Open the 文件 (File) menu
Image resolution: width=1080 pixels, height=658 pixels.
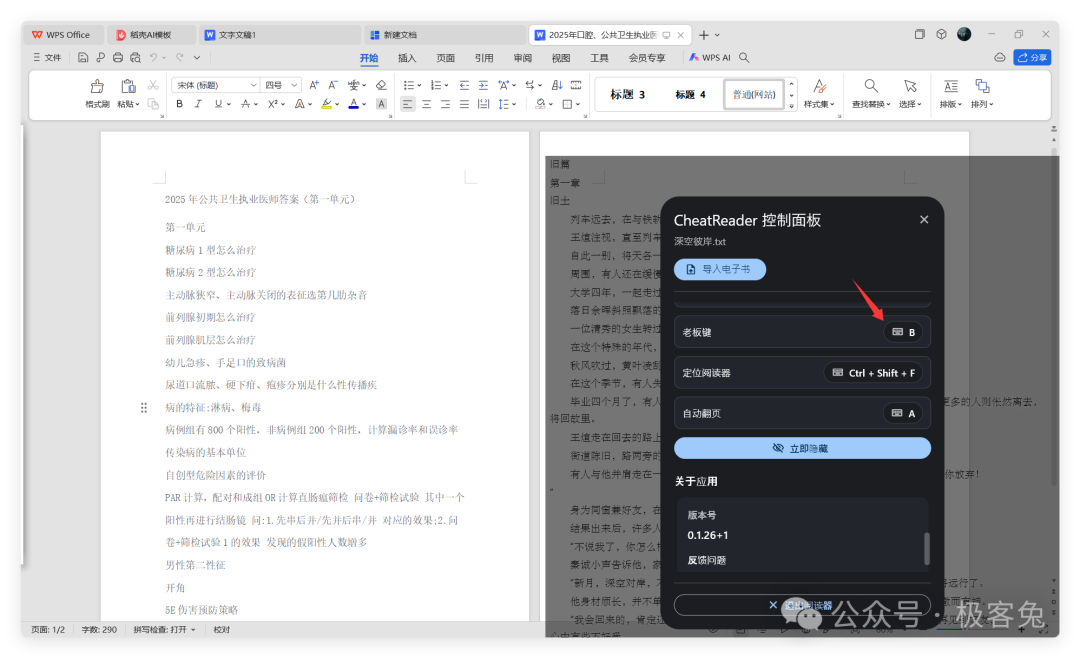[48, 58]
